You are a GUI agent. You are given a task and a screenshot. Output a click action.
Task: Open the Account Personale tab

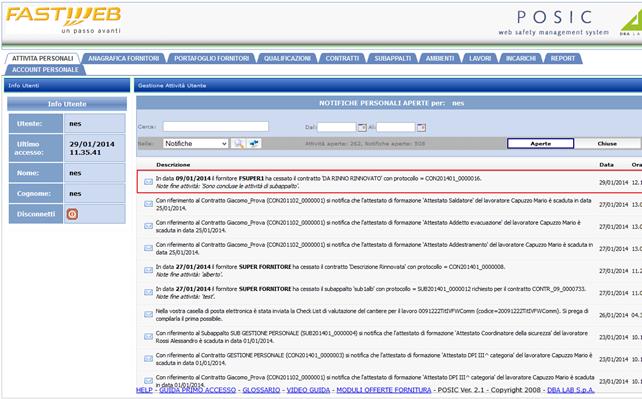coord(45,70)
